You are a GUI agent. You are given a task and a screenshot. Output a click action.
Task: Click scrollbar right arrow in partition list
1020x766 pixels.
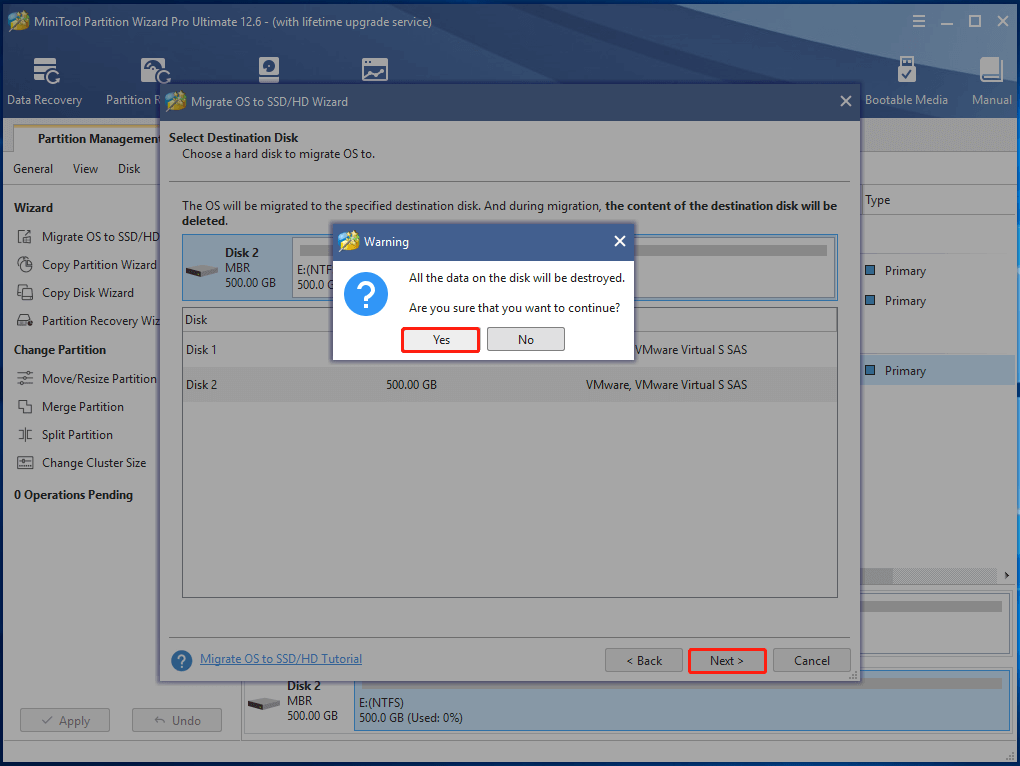pyautogui.click(x=1006, y=575)
